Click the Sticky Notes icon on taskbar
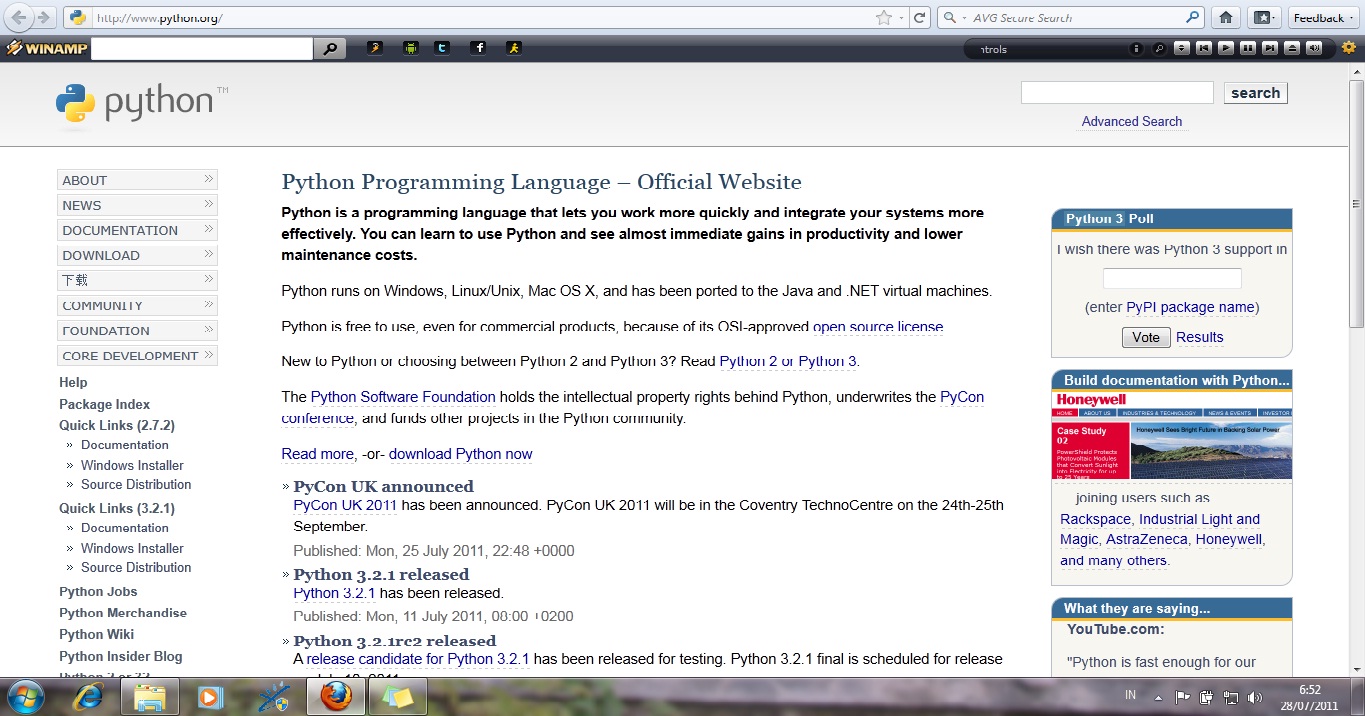 397,696
